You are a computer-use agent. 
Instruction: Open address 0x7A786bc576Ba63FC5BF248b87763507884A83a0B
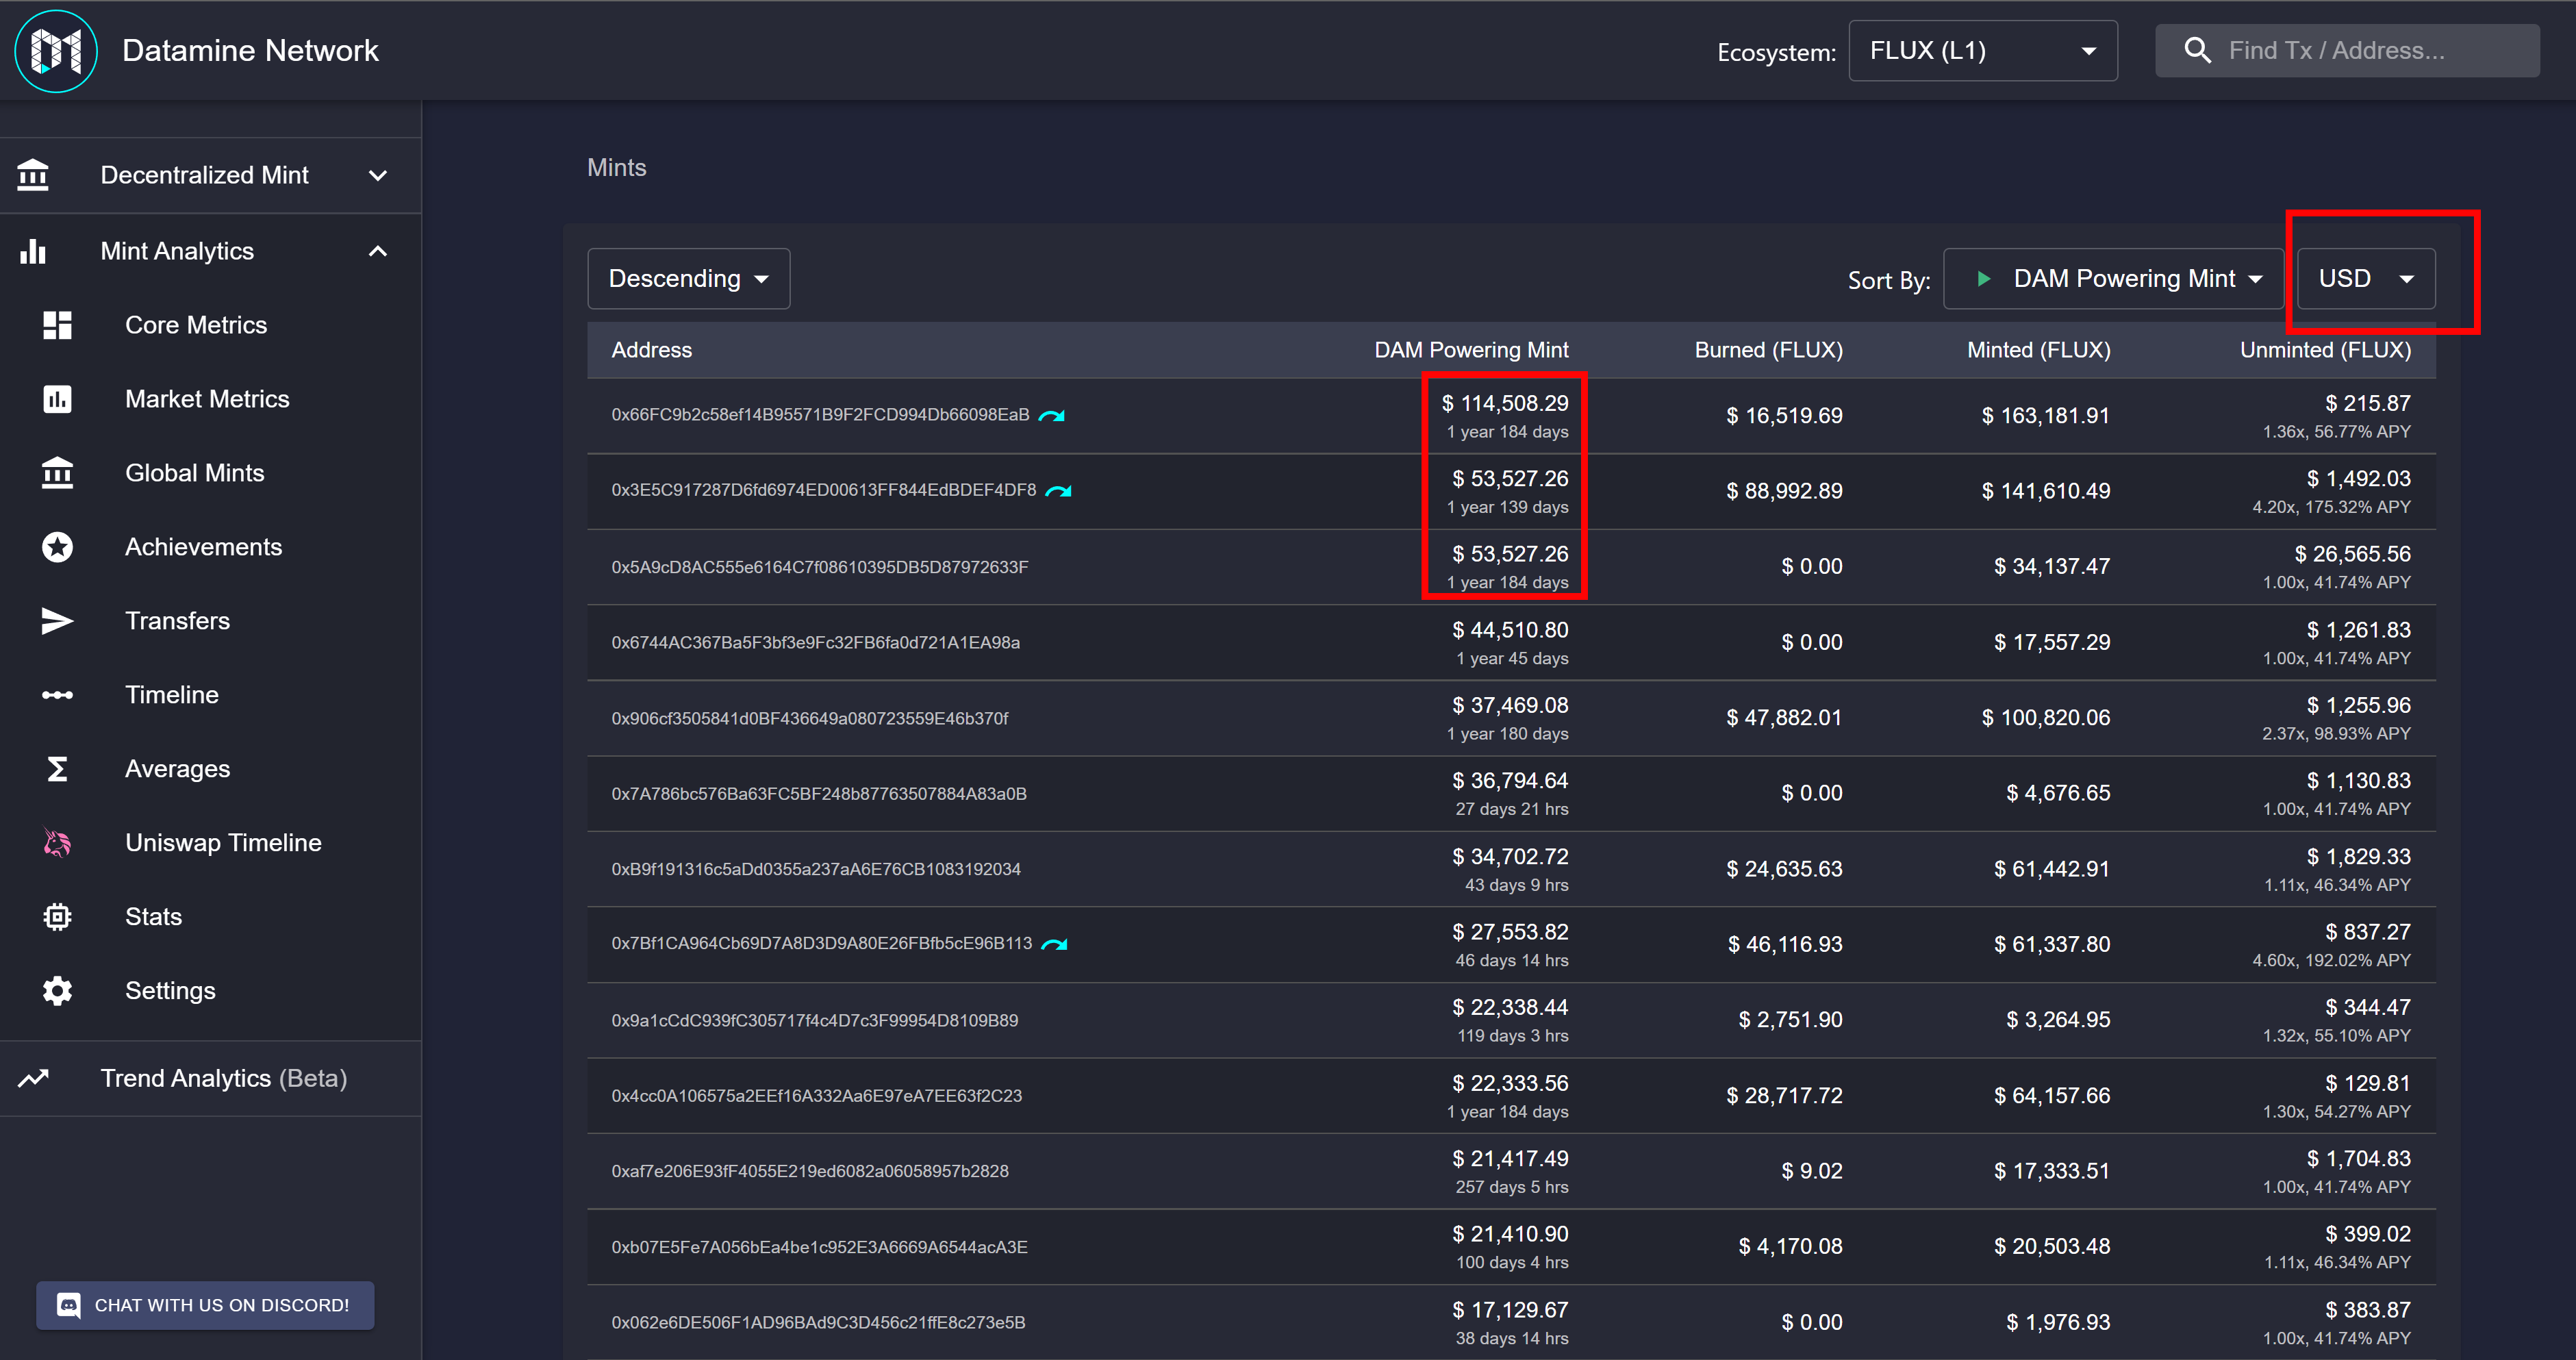click(819, 794)
